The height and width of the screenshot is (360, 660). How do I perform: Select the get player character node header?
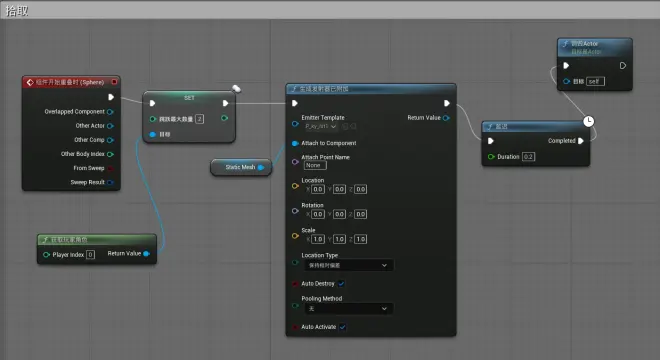pyautogui.click(x=97, y=240)
